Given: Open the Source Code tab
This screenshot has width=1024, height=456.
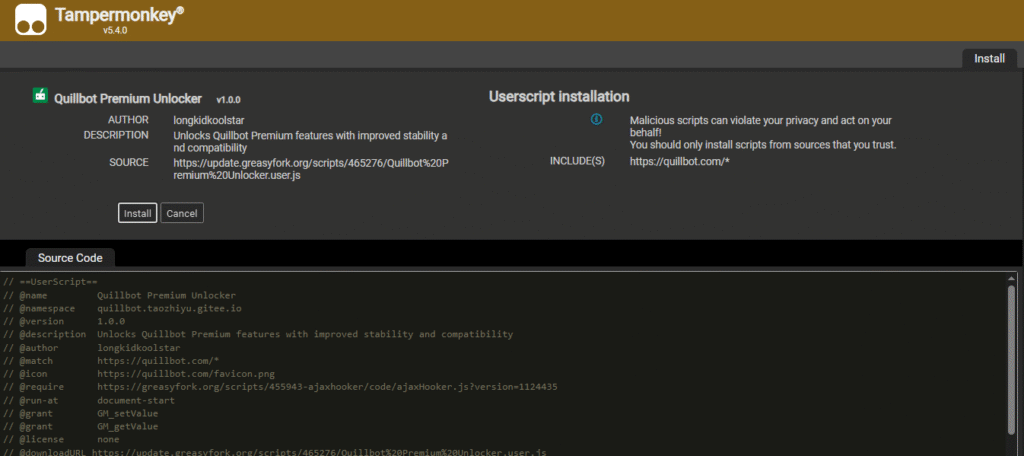Looking at the screenshot, I should 70,257.
